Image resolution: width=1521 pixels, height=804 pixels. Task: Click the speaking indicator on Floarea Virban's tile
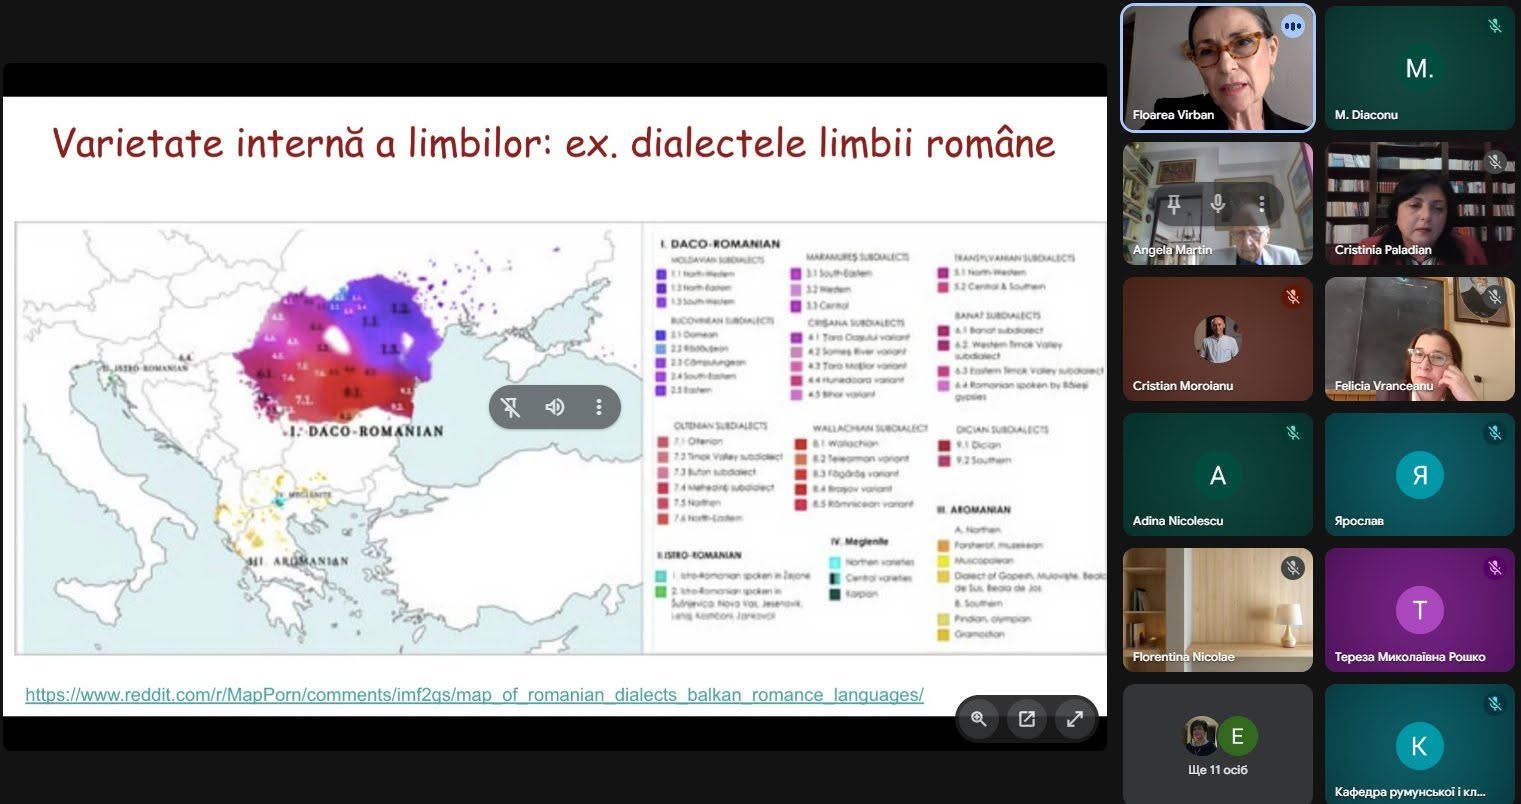(x=1293, y=27)
